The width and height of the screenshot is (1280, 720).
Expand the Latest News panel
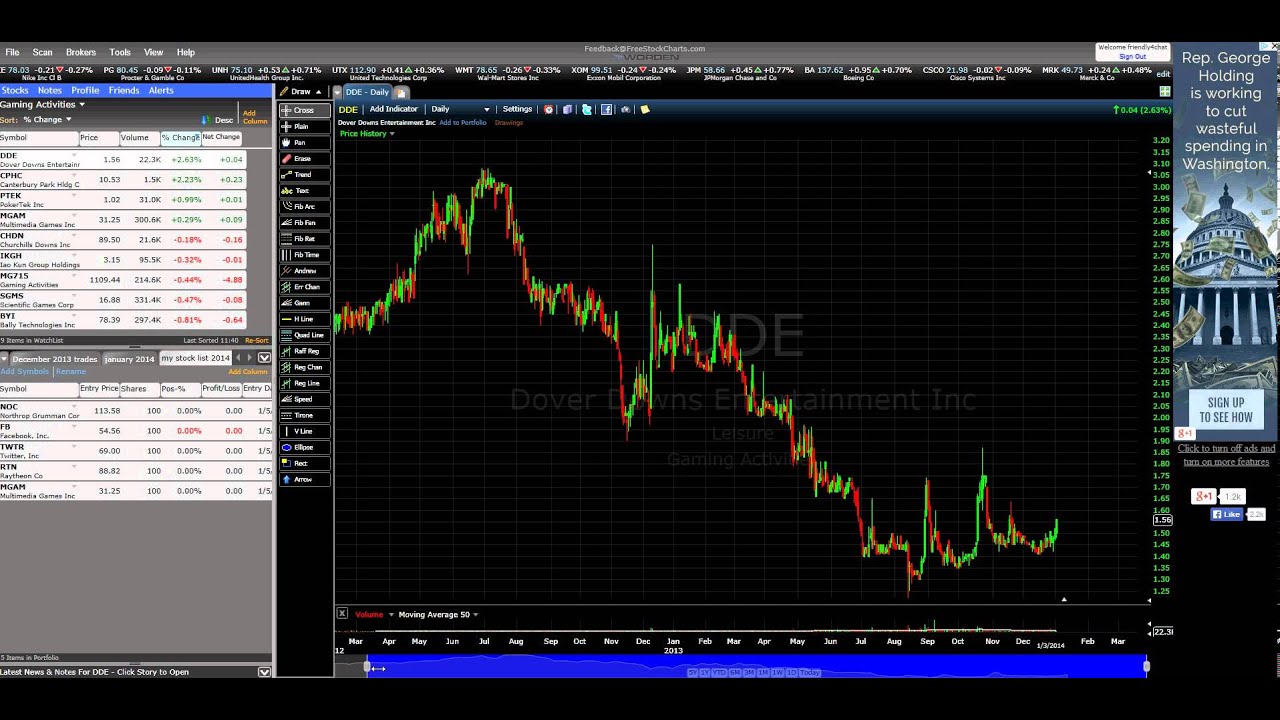[264, 672]
